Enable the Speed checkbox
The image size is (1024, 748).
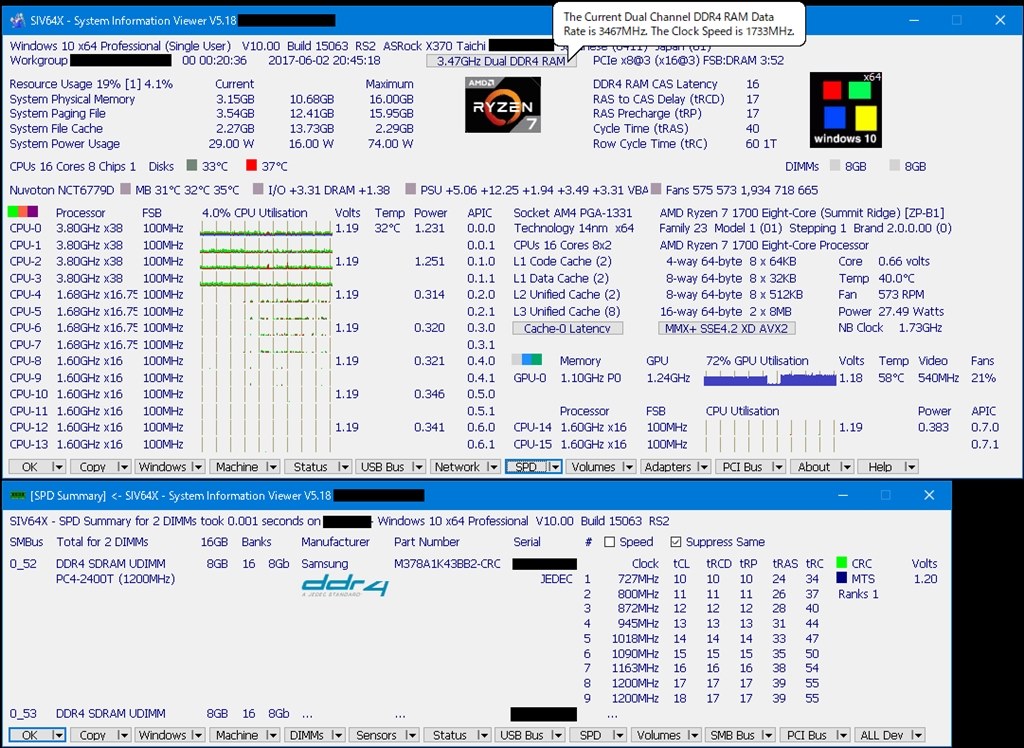click(x=609, y=542)
